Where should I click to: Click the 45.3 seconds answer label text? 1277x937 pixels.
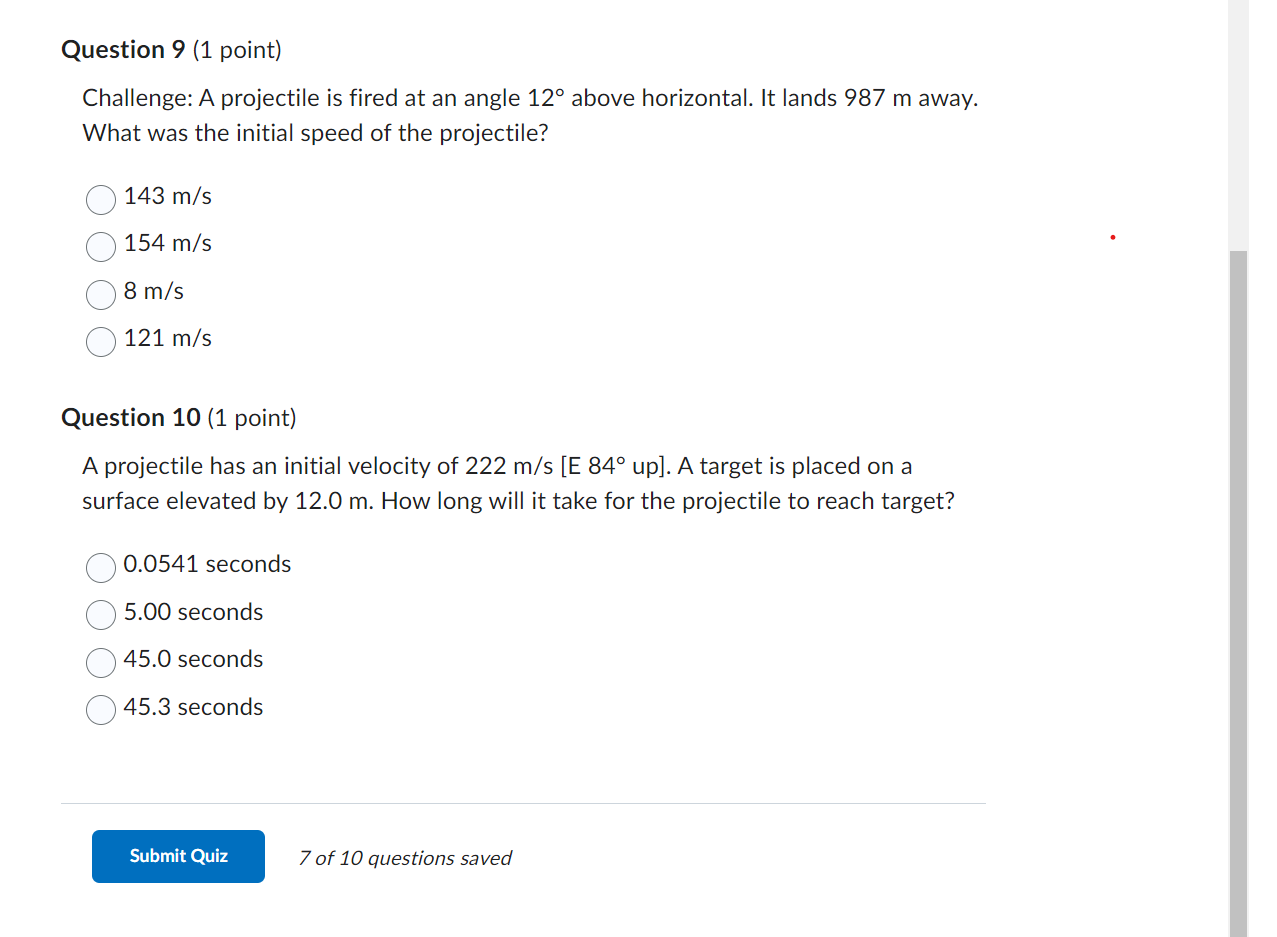point(193,707)
